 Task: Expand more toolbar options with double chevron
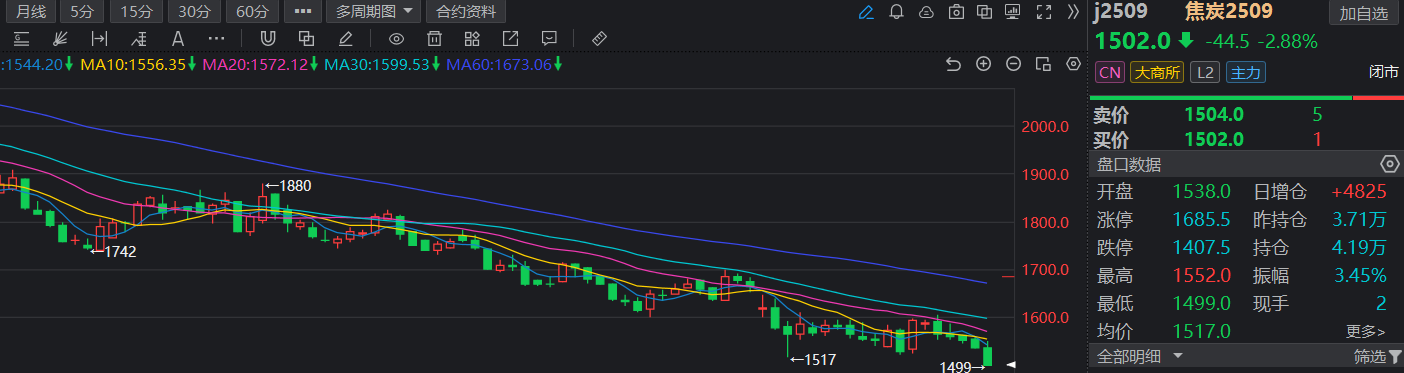click(1073, 13)
